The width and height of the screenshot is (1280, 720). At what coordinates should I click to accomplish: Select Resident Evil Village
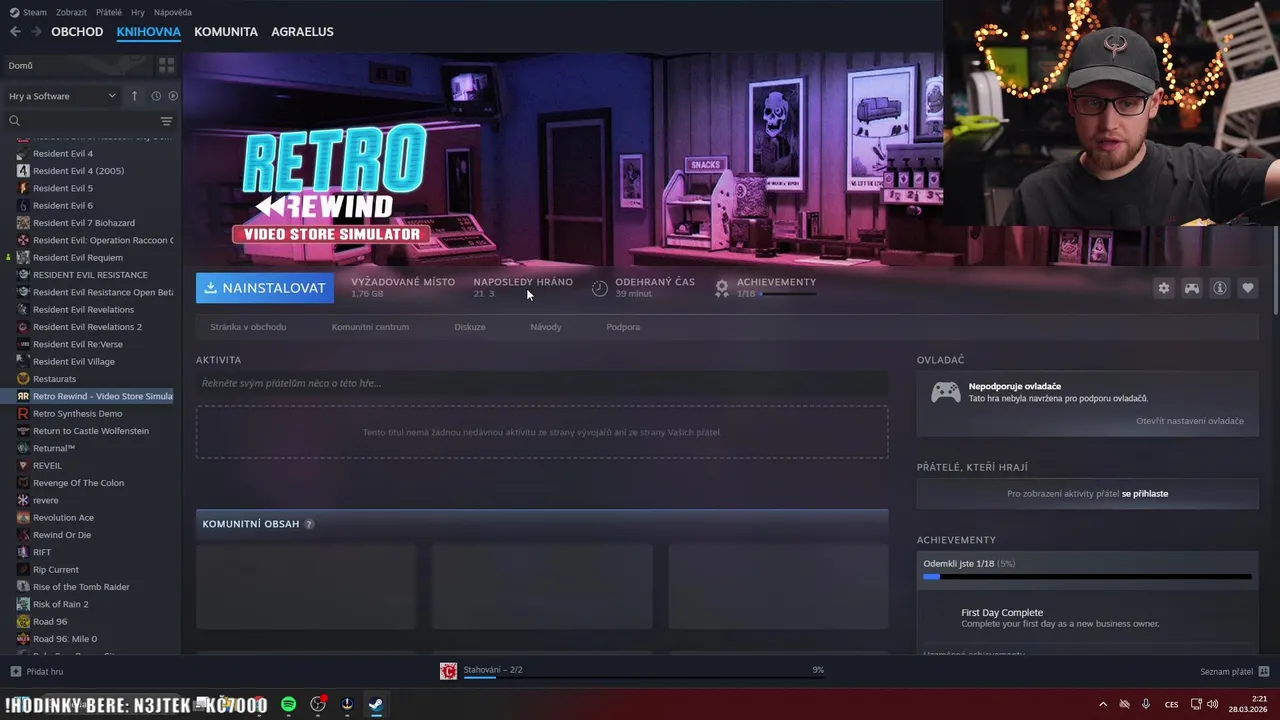[x=73, y=362]
